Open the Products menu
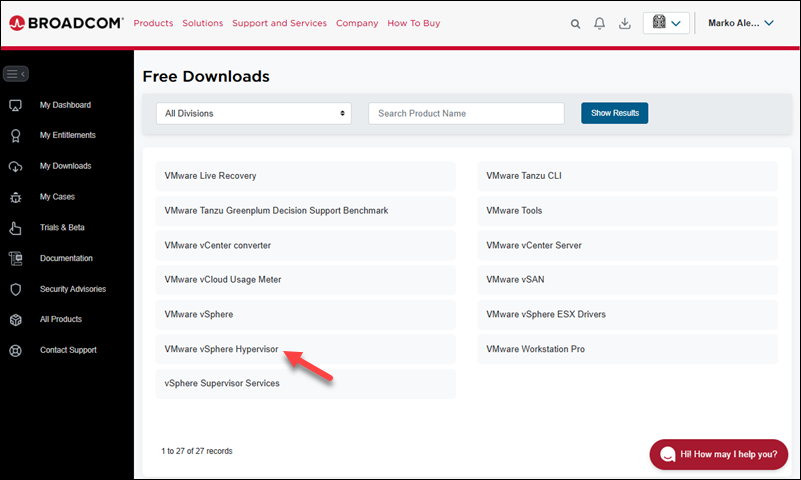The height and width of the screenshot is (480, 801). click(153, 23)
